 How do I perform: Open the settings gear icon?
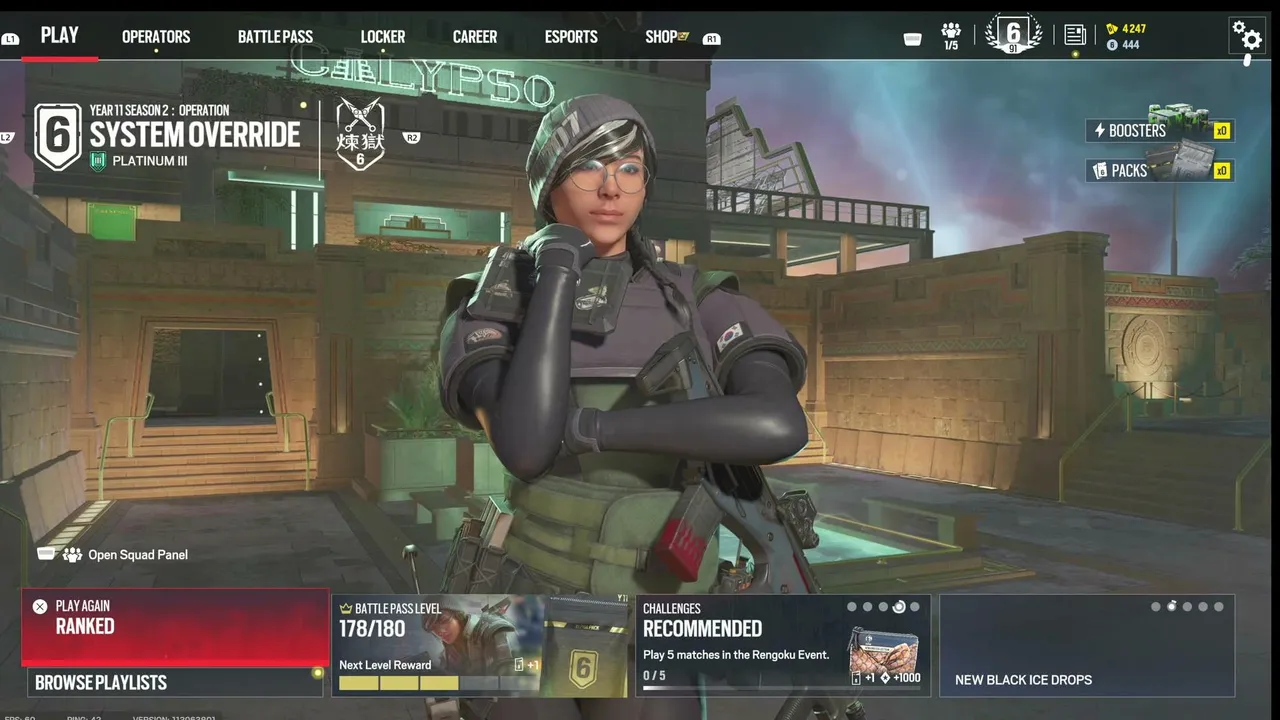point(1246,35)
